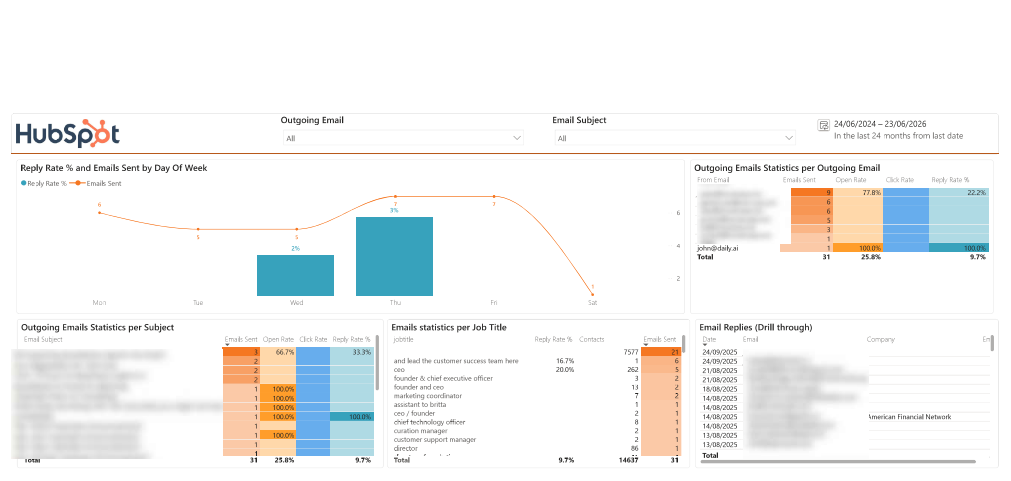1011x481 pixels.
Task: Select the 'marketing coordinator' row
Action: click(x=536, y=396)
